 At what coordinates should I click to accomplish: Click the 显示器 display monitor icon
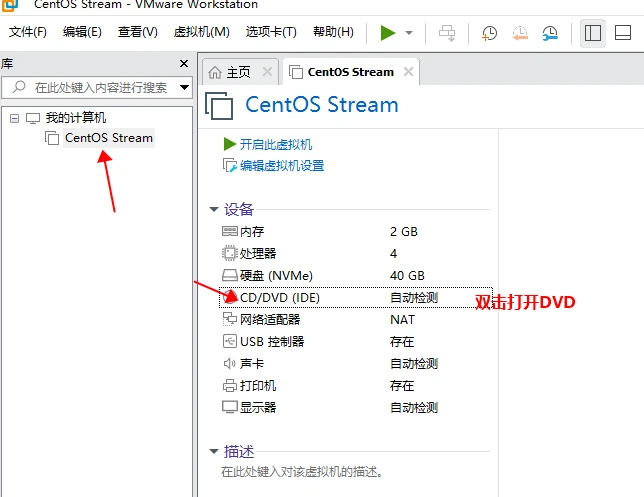(230, 407)
